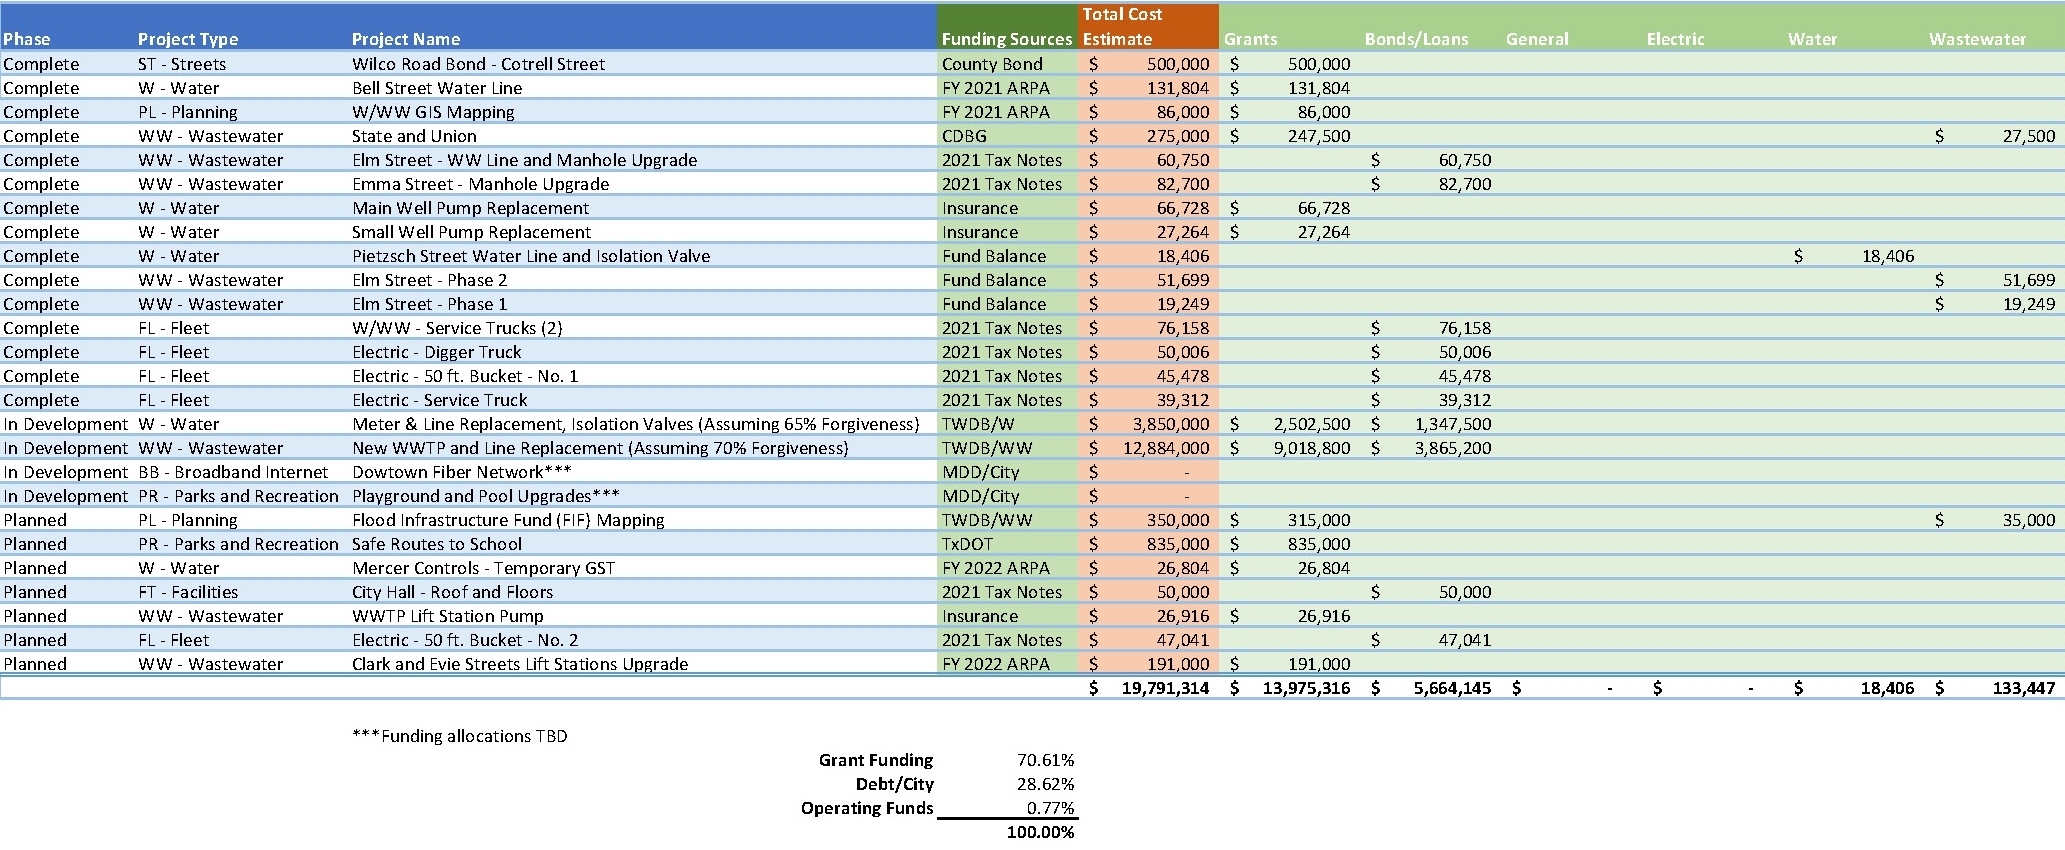
Task: Click the Total Cost Estimate header
Action: coord(1122,27)
